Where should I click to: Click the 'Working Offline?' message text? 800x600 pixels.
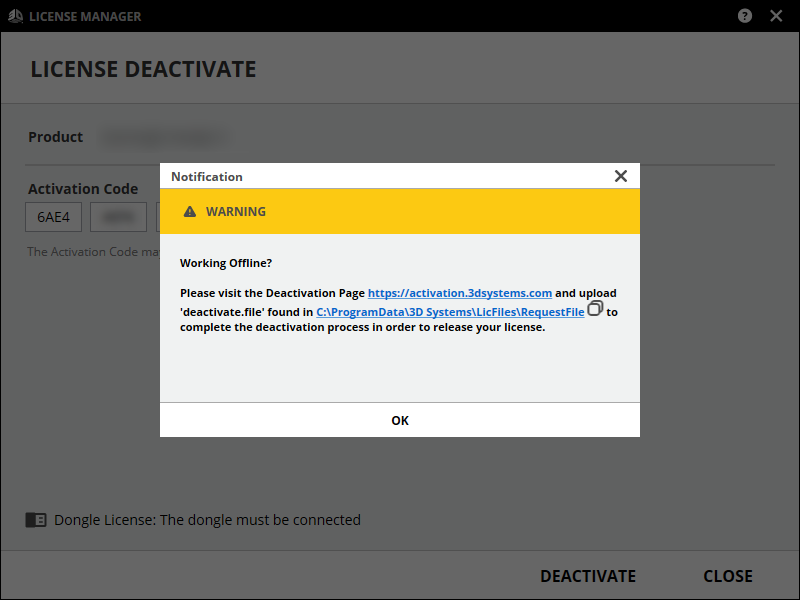(226, 263)
